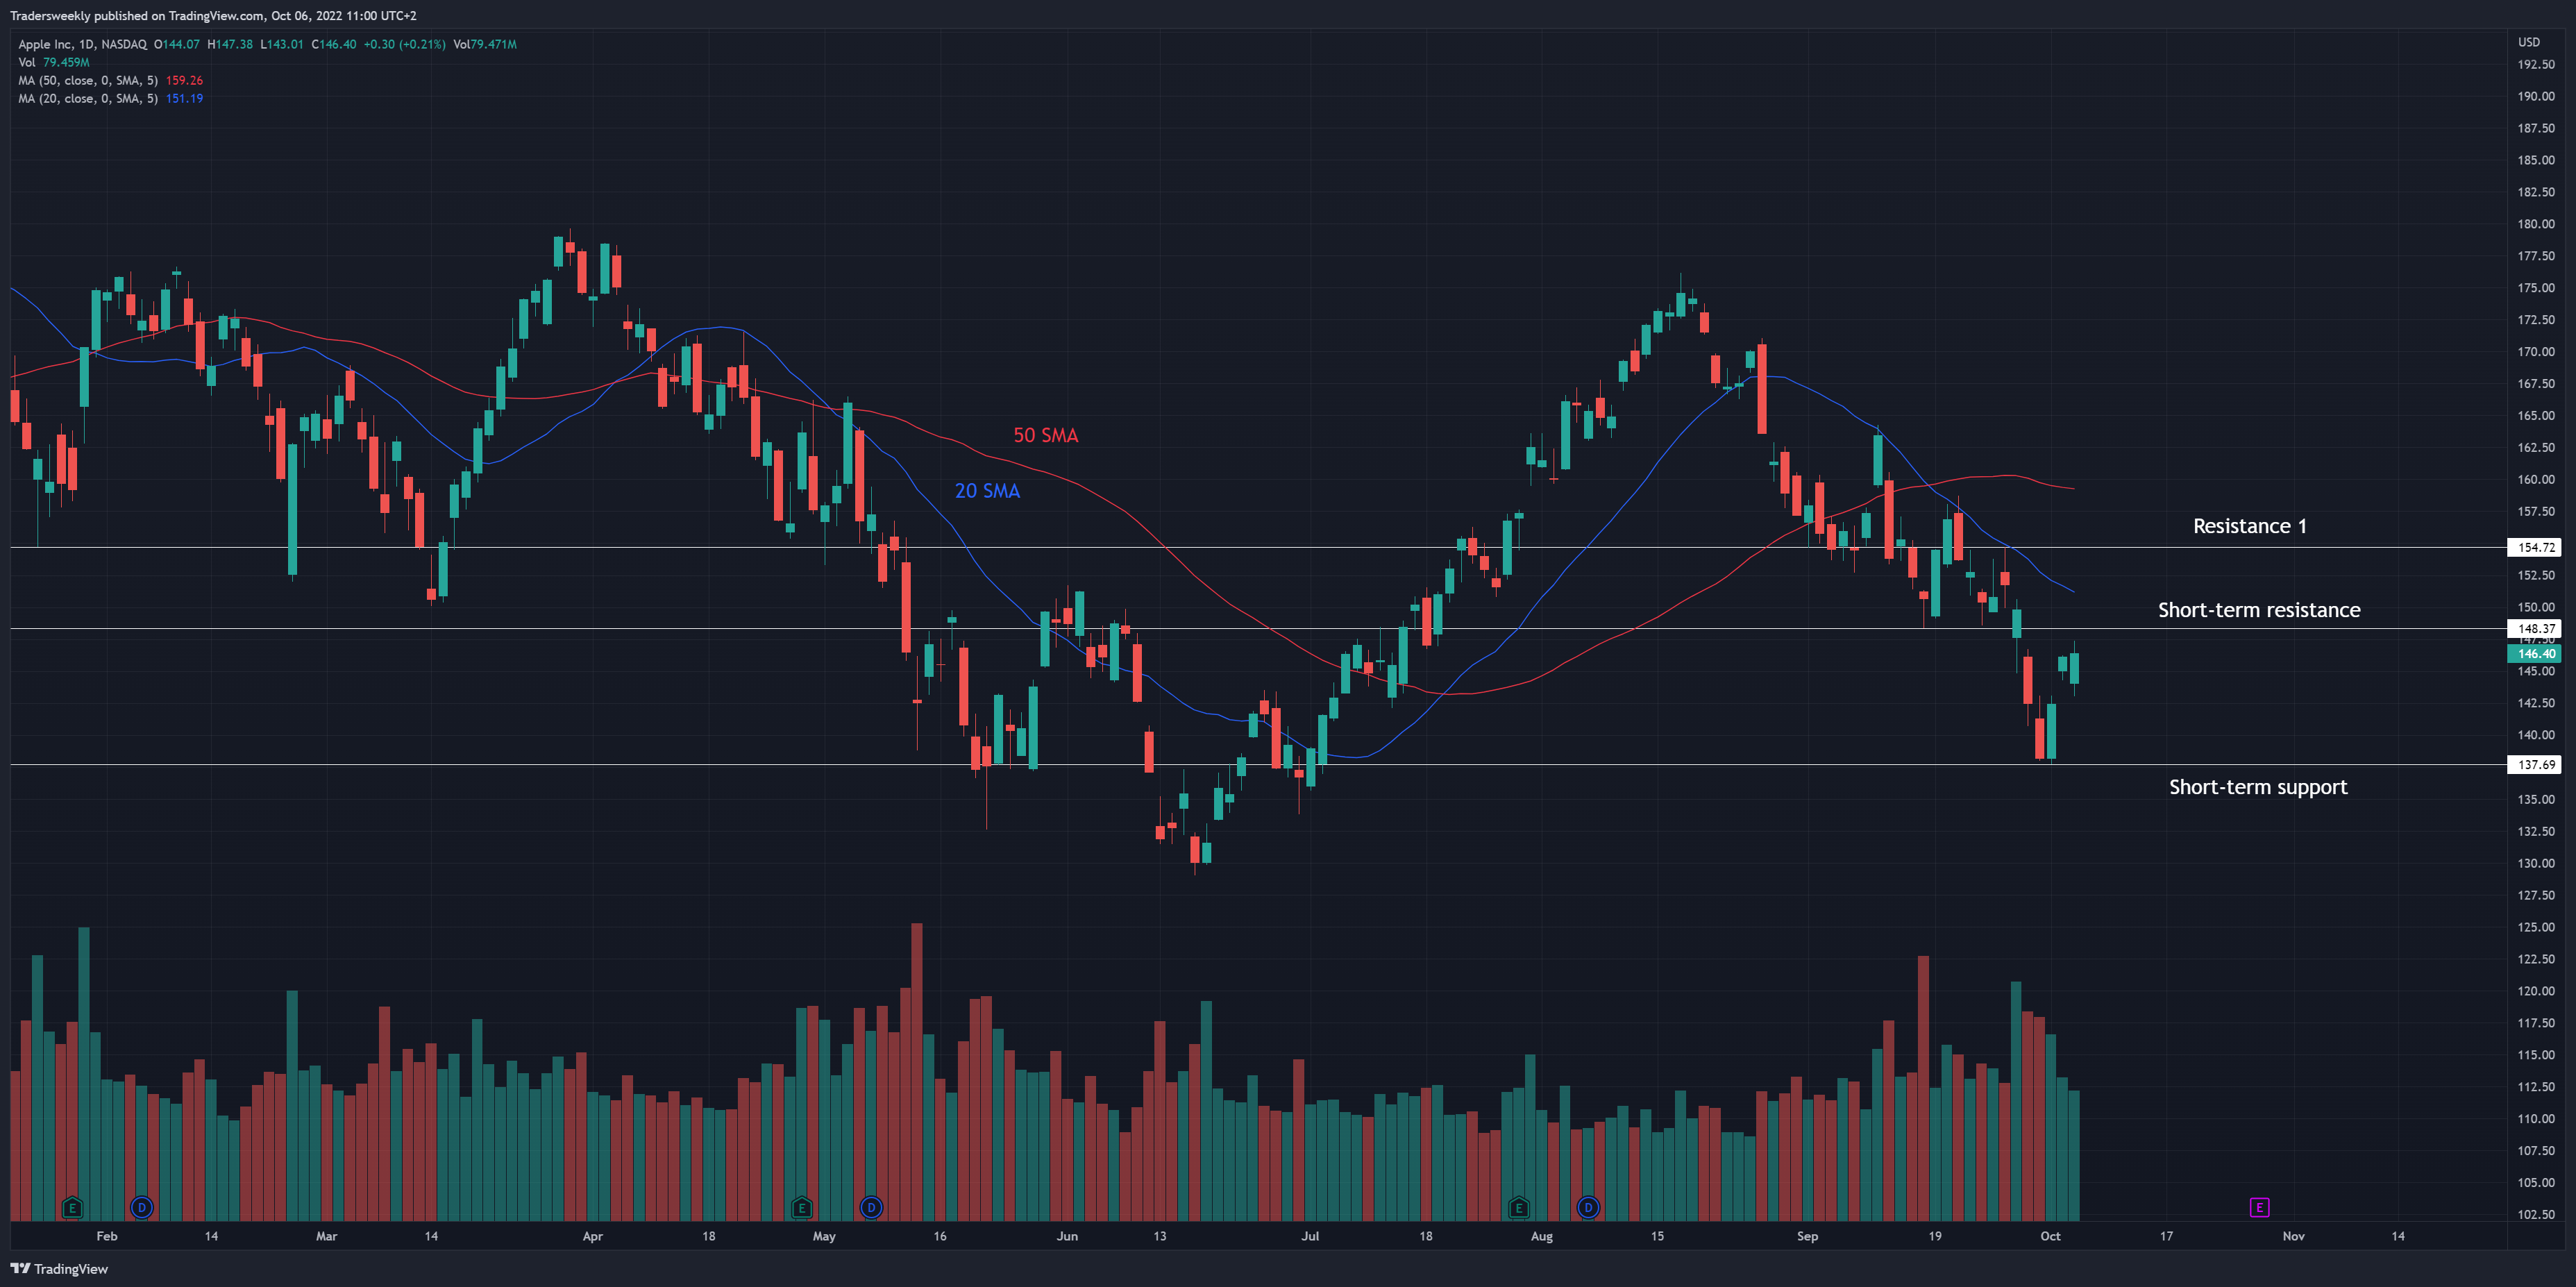Click the Vol 79.459M legend entry

point(54,62)
